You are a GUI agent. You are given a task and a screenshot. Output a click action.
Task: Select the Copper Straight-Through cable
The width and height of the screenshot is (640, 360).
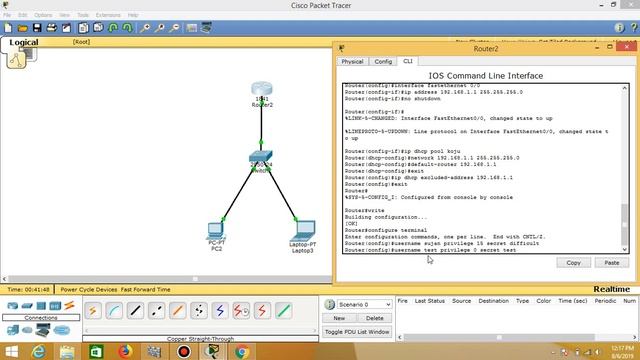(136, 311)
